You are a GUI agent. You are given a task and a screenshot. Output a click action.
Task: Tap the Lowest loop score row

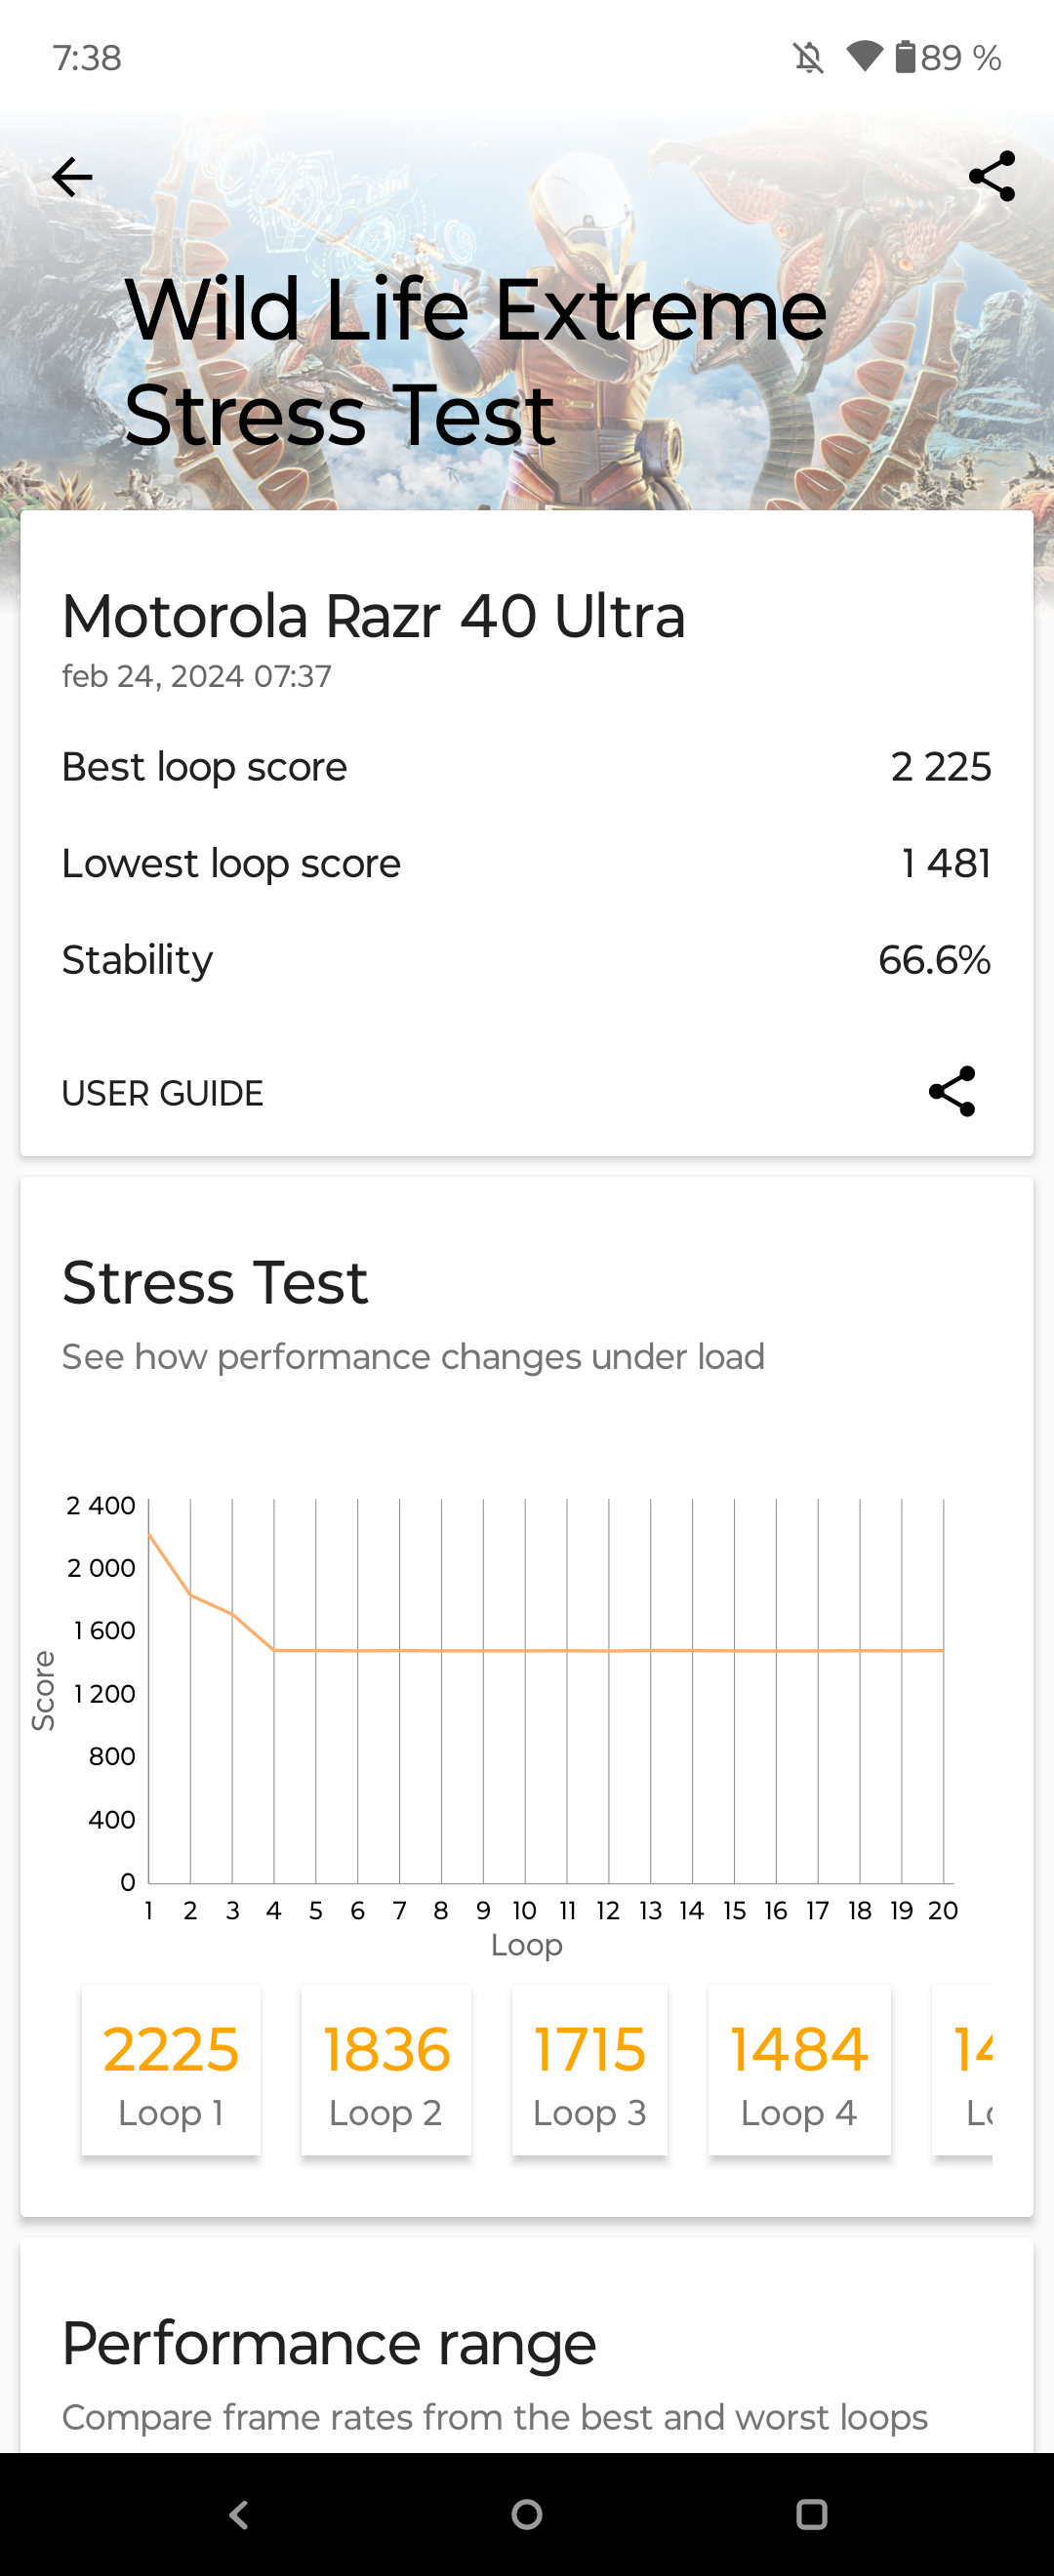(527, 863)
